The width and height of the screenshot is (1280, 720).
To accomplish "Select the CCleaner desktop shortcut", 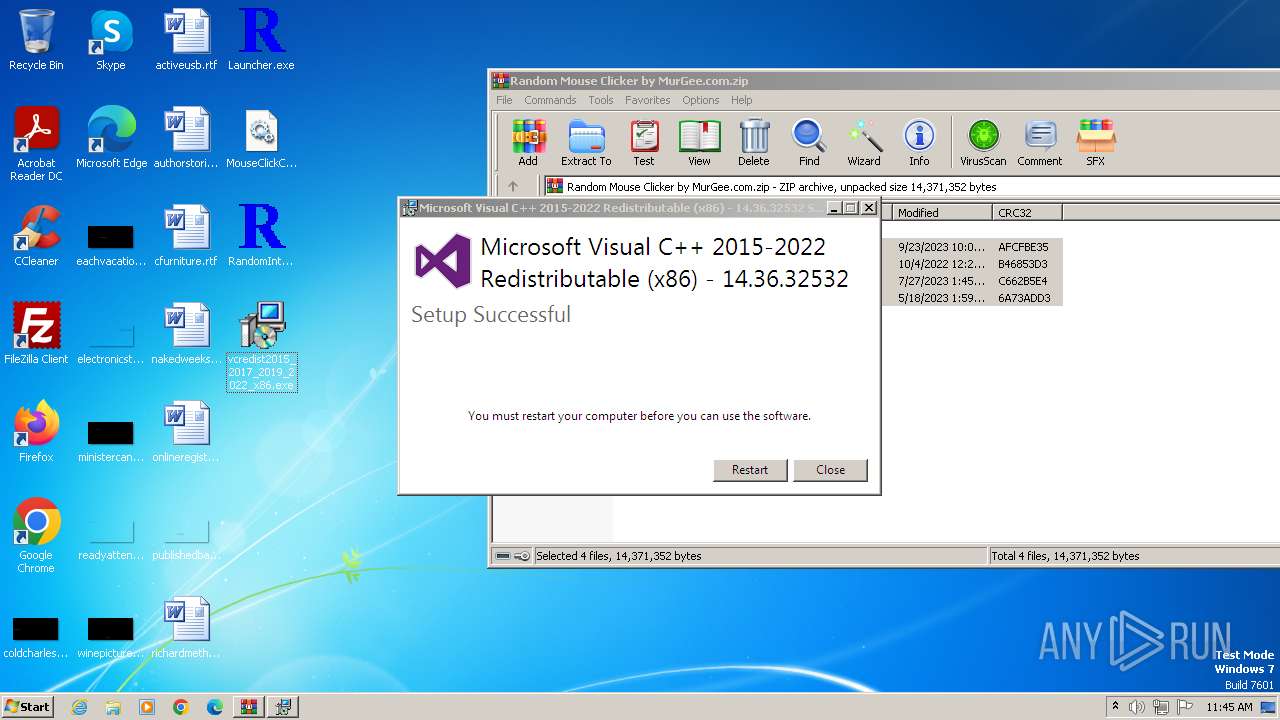I will (36, 236).
